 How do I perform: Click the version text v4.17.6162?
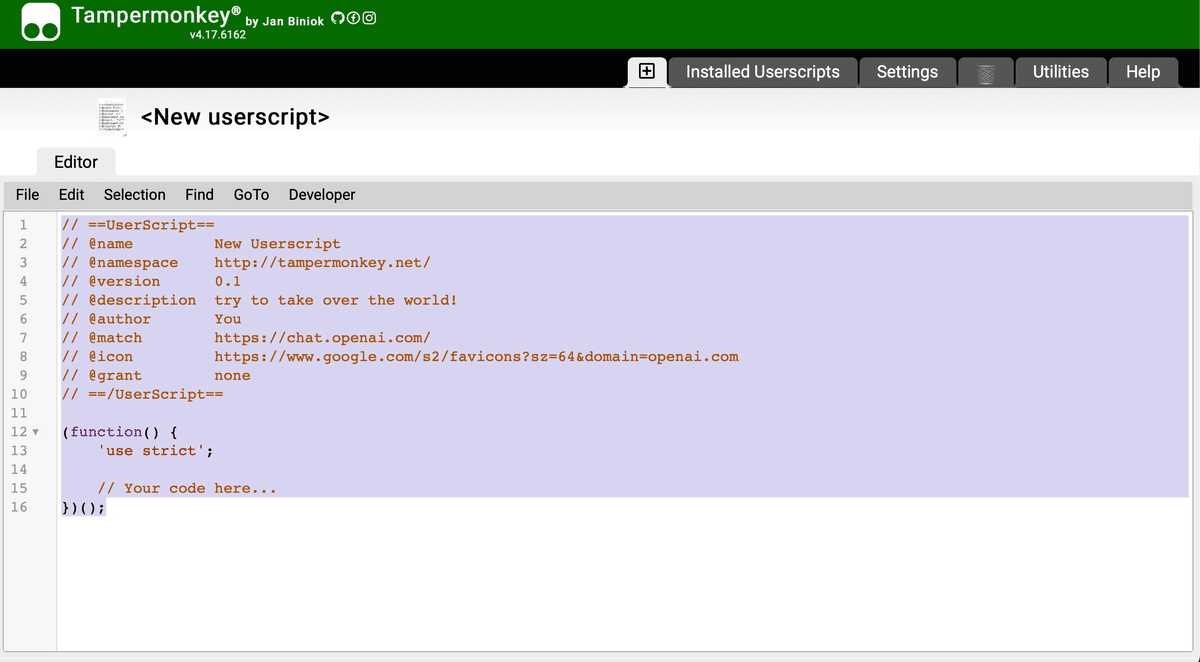tap(217, 35)
